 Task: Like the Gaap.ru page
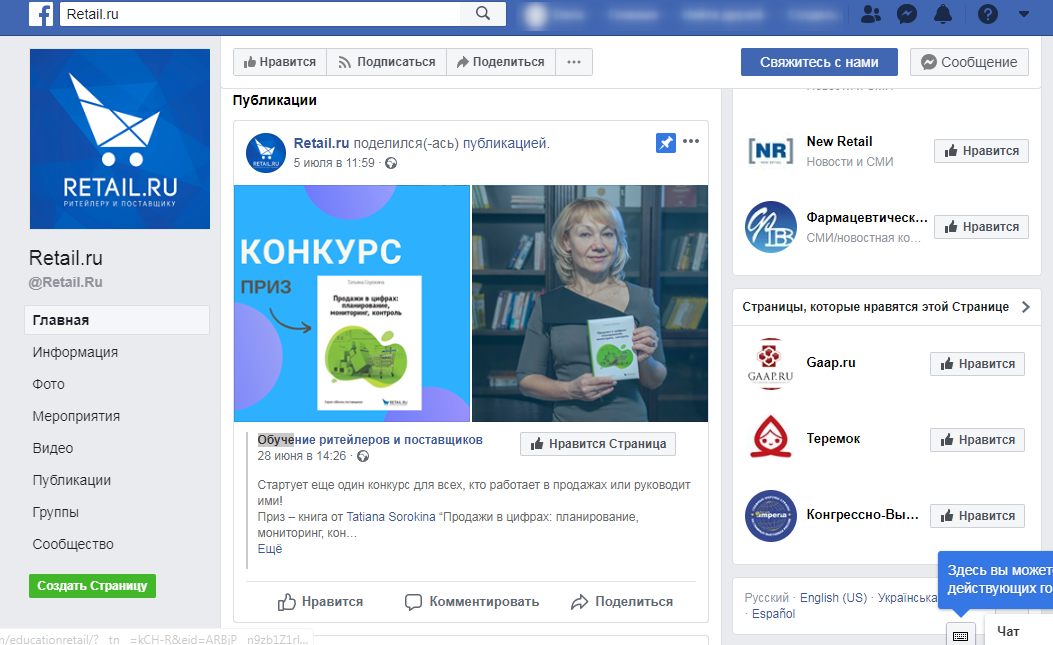[x=977, y=364]
